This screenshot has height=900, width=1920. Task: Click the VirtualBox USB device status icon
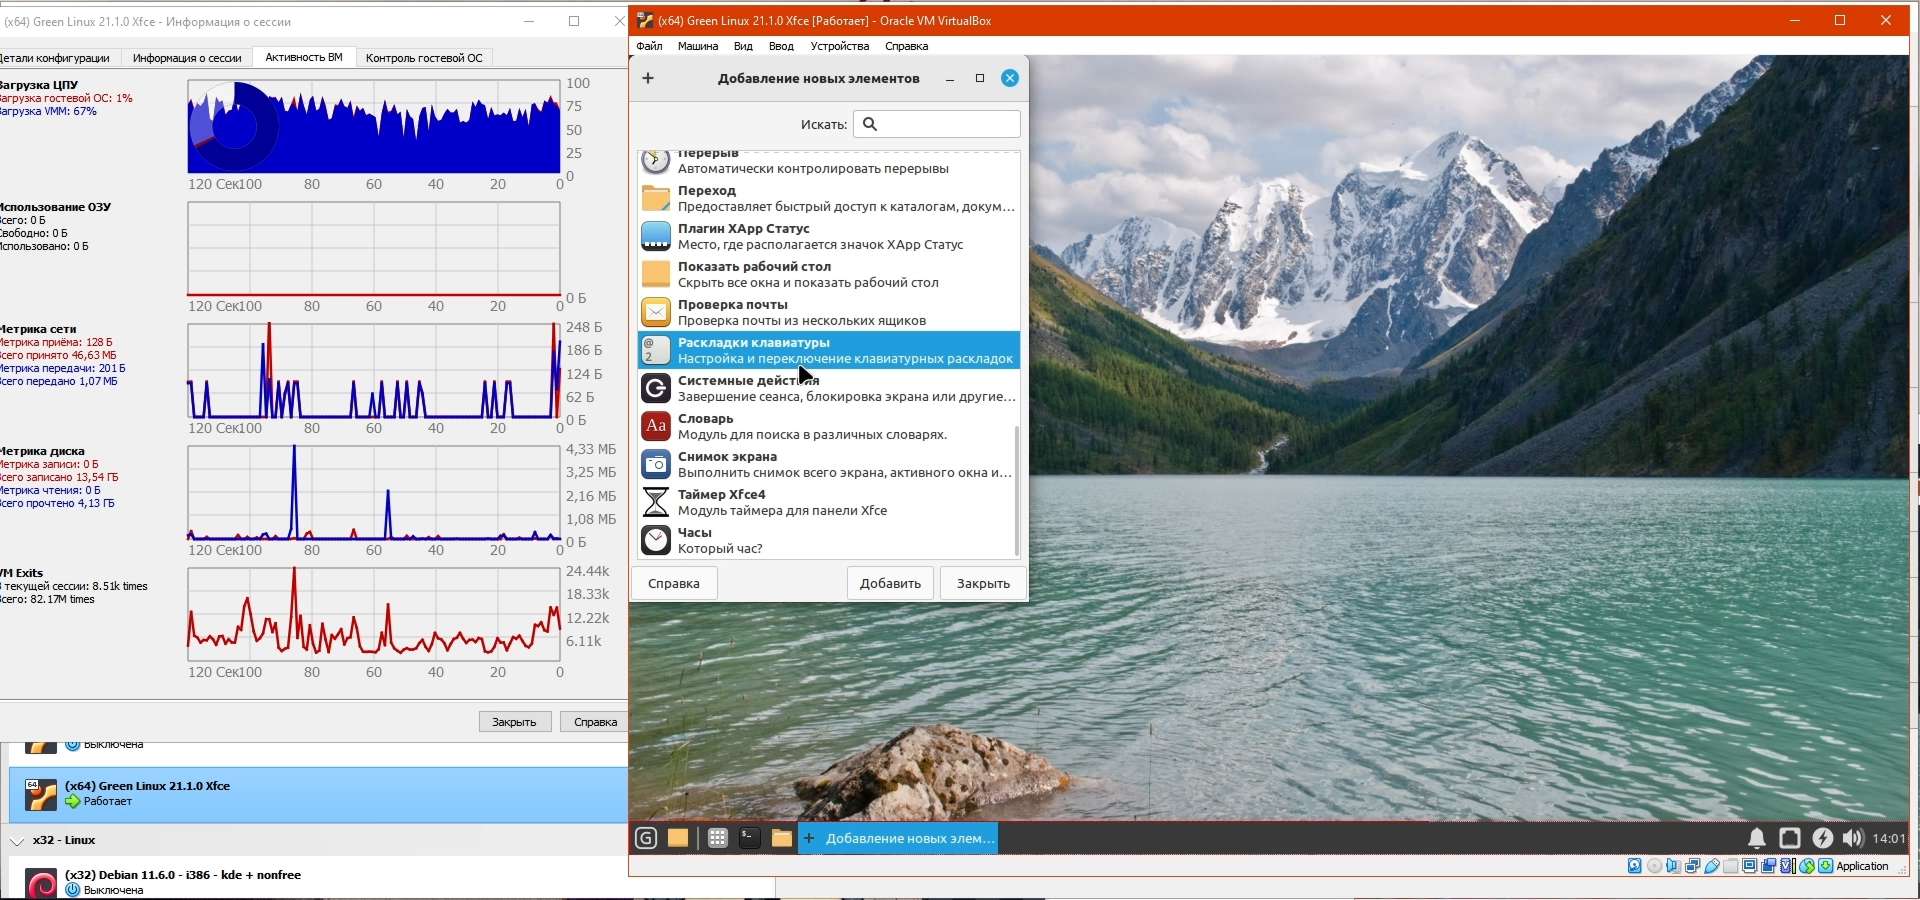(x=1712, y=866)
